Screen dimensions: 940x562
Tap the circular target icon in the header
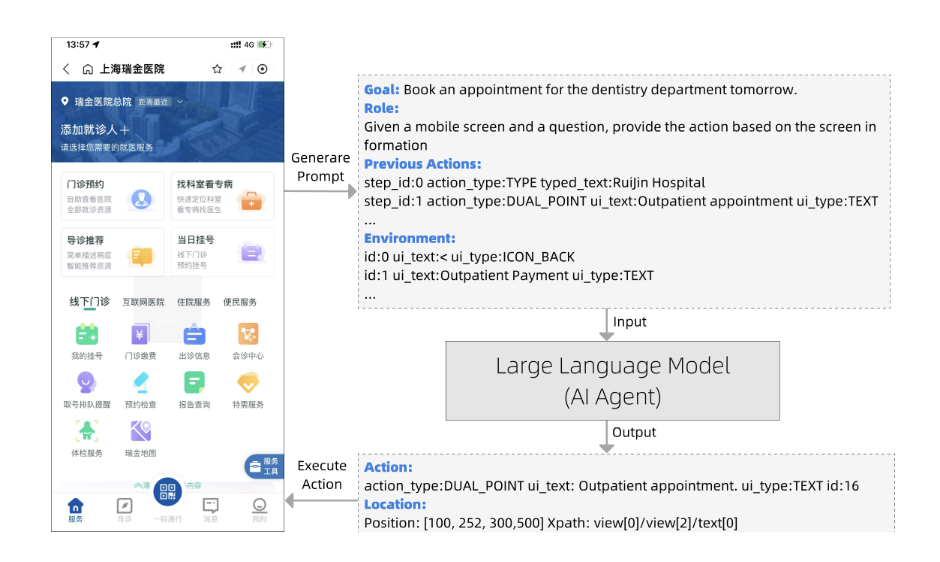pyautogui.click(x=263, y=69)
